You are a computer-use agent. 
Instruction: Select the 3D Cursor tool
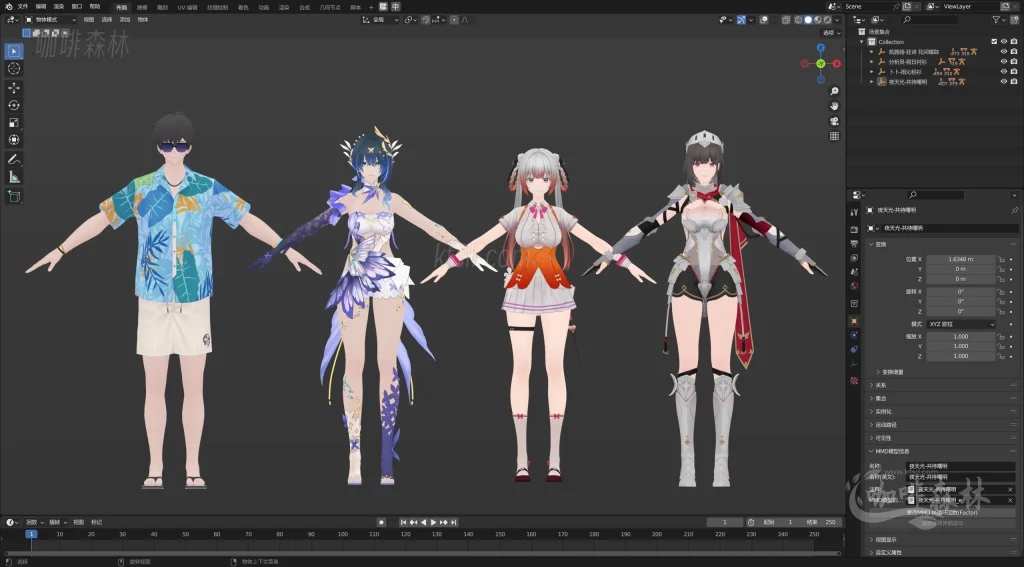pos(14,69)
